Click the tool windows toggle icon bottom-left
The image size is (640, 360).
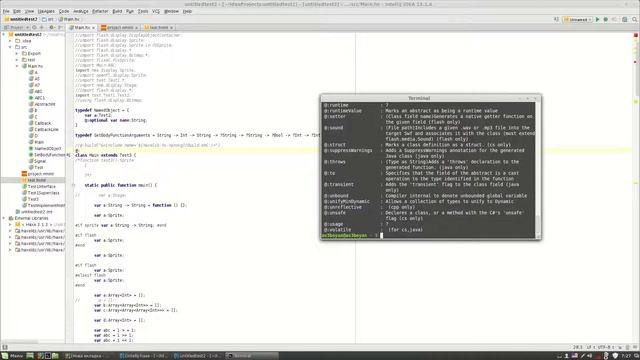coord(4,347)
